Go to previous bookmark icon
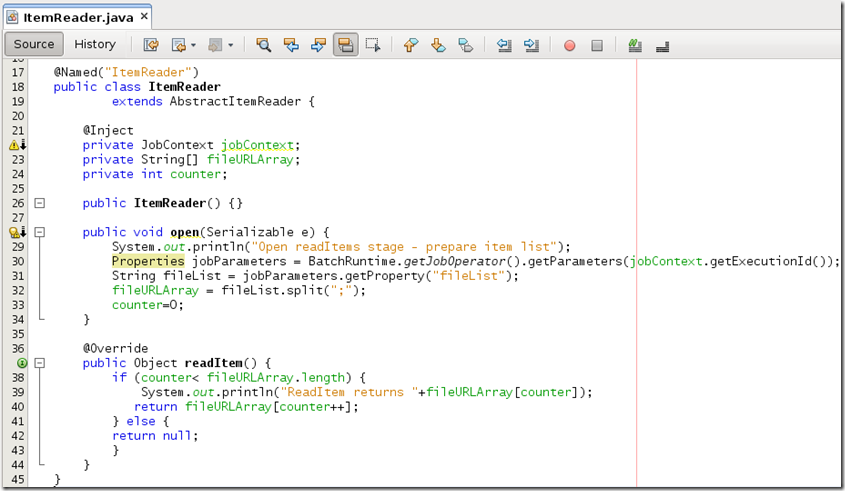The image size is (845, 491). [410, 45]
